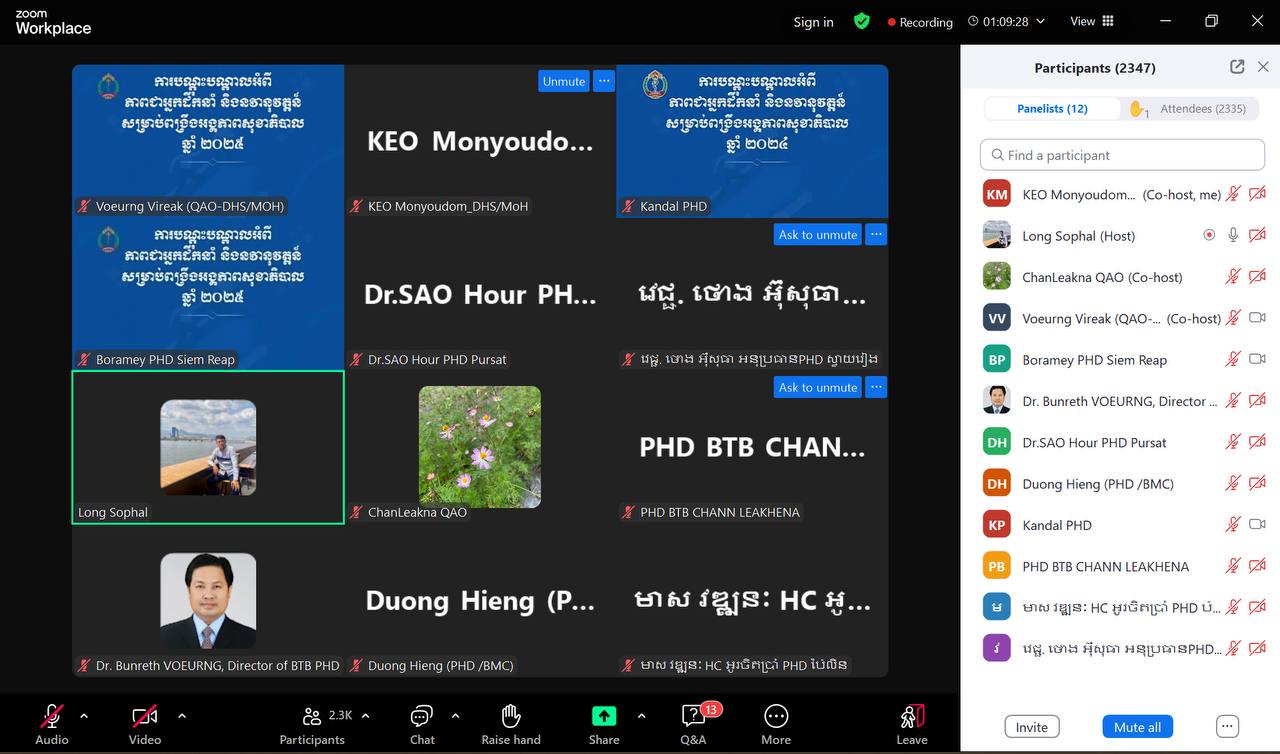Click the muted mic icon for Dr.SAO Hour PHD Pursat
This screenshot has height=754, width=1280.
[1233, 442]
